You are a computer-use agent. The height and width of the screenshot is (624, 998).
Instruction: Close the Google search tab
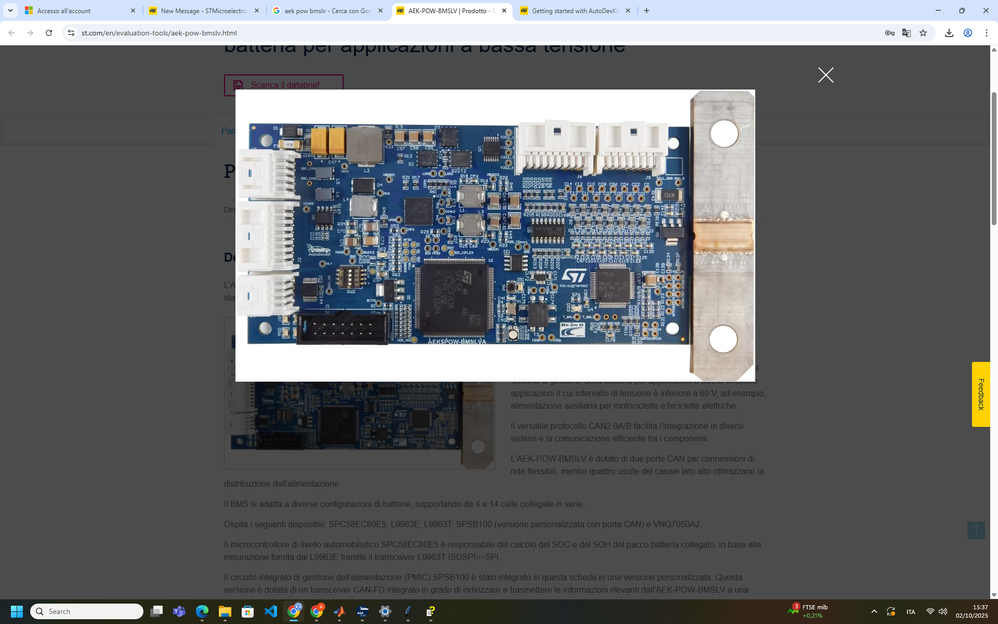(380, 11)
